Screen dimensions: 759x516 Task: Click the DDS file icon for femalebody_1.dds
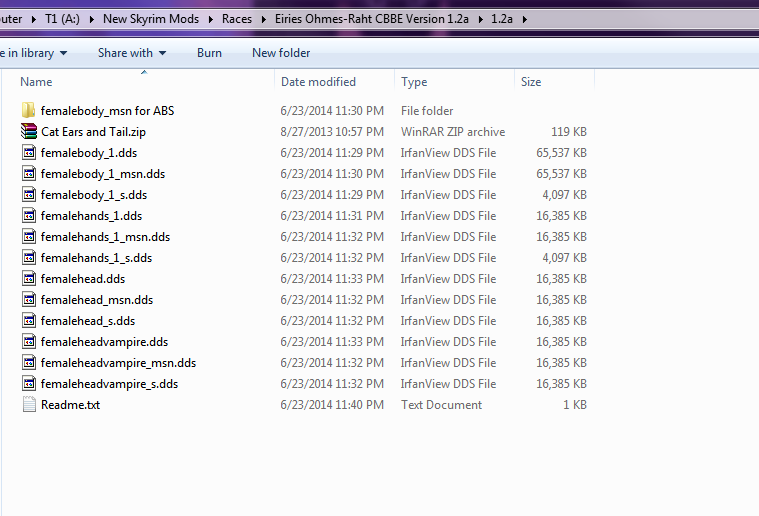click(x=29, y=152)
